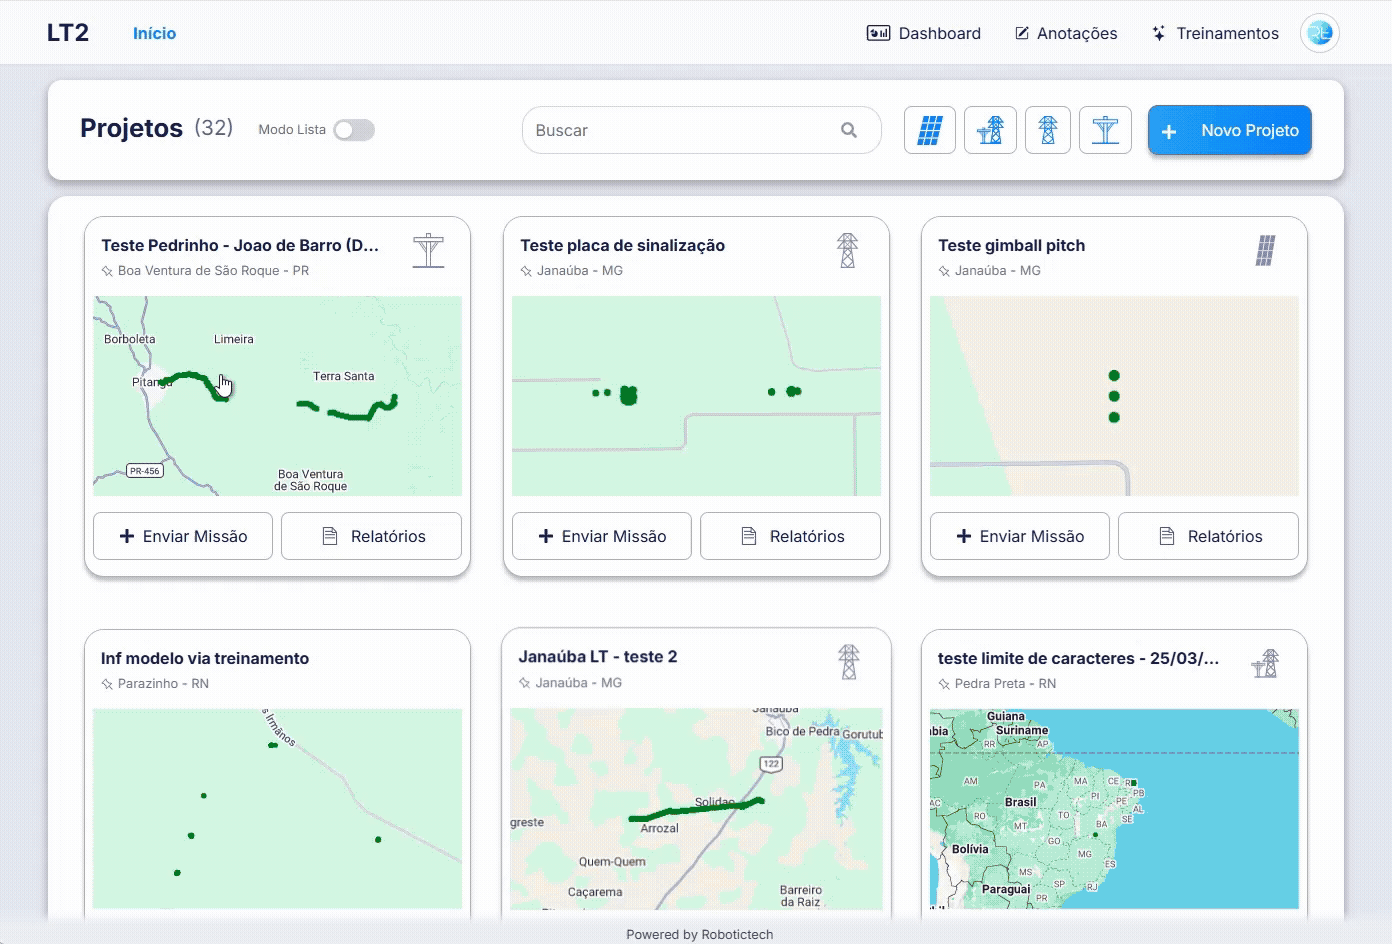
Task: Open the user avatar menu
Action: pos(1320,33)
